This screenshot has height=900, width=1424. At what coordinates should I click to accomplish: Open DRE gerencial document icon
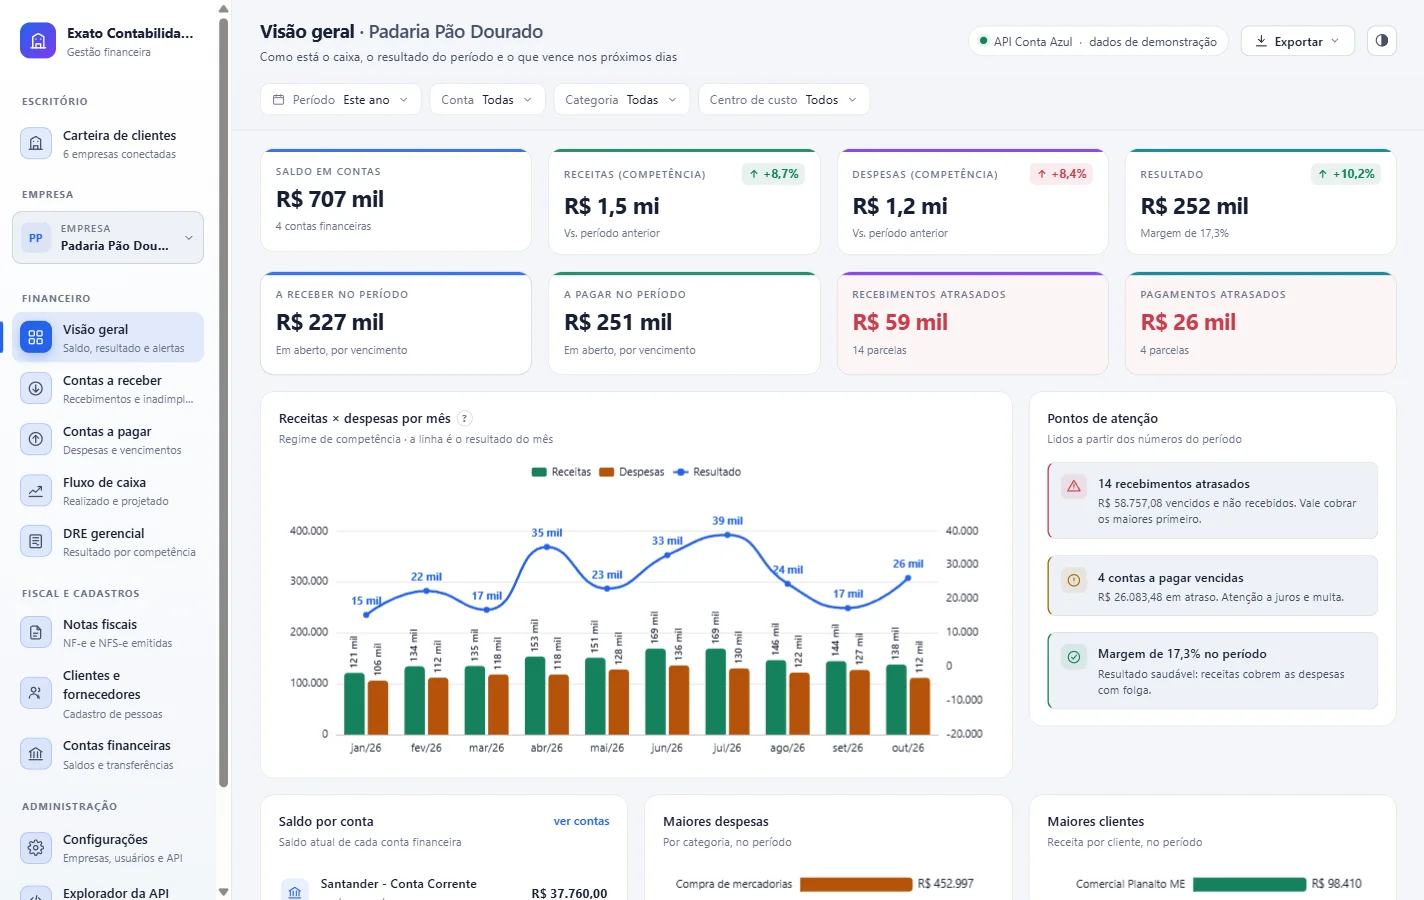coord(36,541)
